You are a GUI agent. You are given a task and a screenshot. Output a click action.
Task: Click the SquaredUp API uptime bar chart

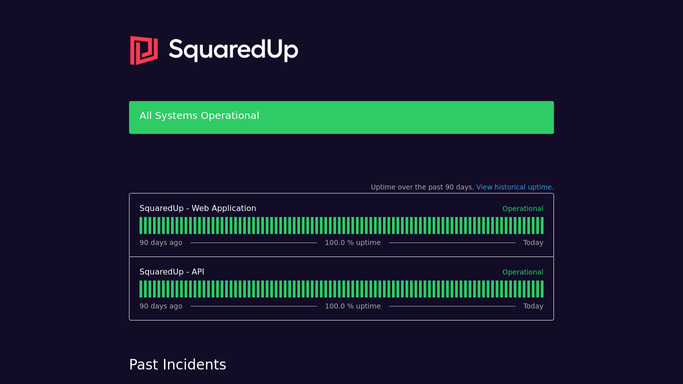[x=342, y=290]
